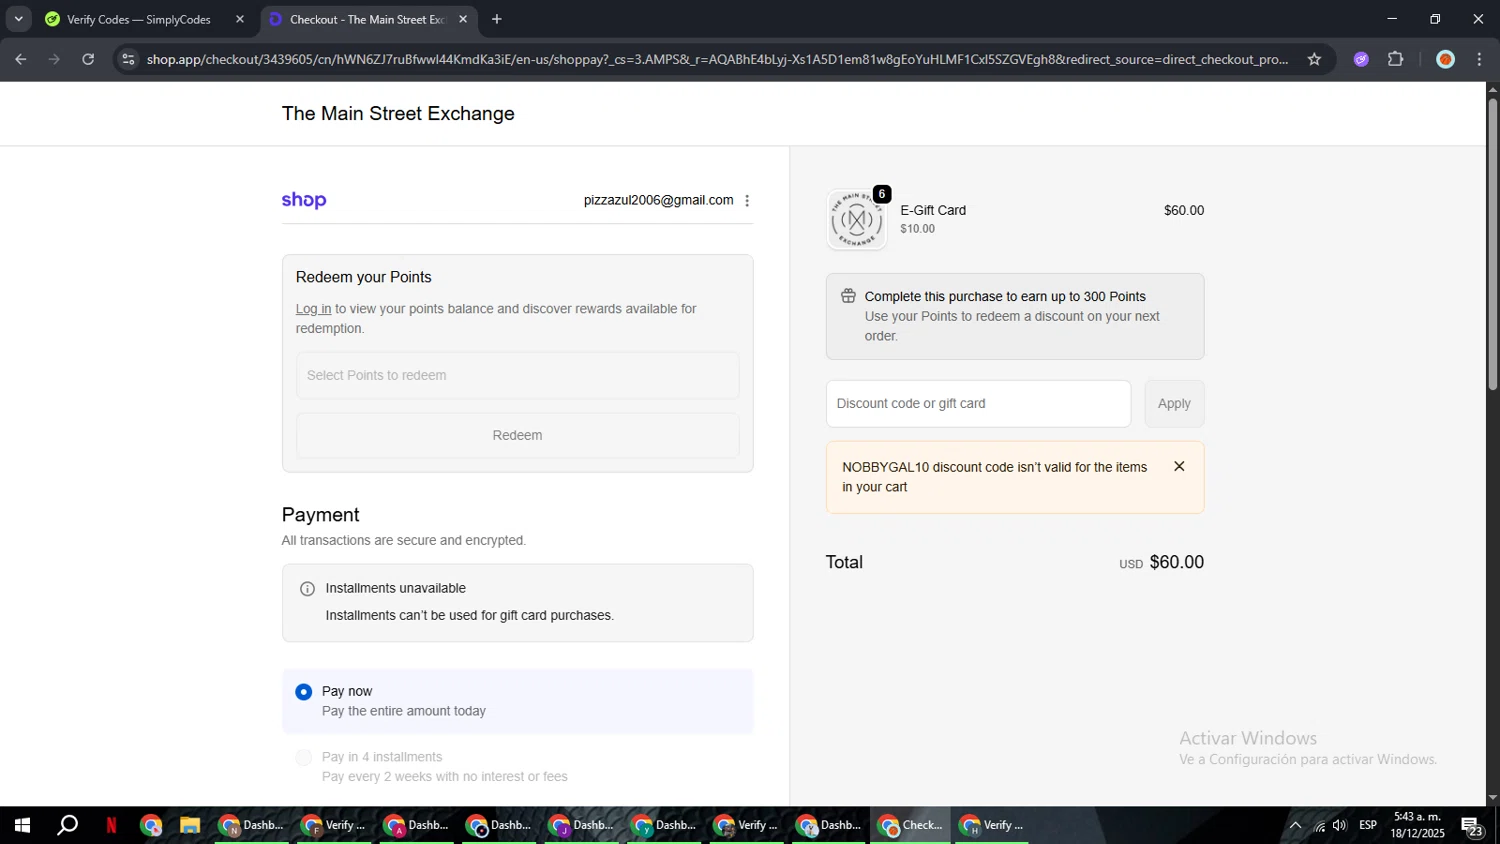This screenshot has width=1500, height=844.
Task: Open Select Points to redeem dropdown
Action: click(x=517, y=376)
